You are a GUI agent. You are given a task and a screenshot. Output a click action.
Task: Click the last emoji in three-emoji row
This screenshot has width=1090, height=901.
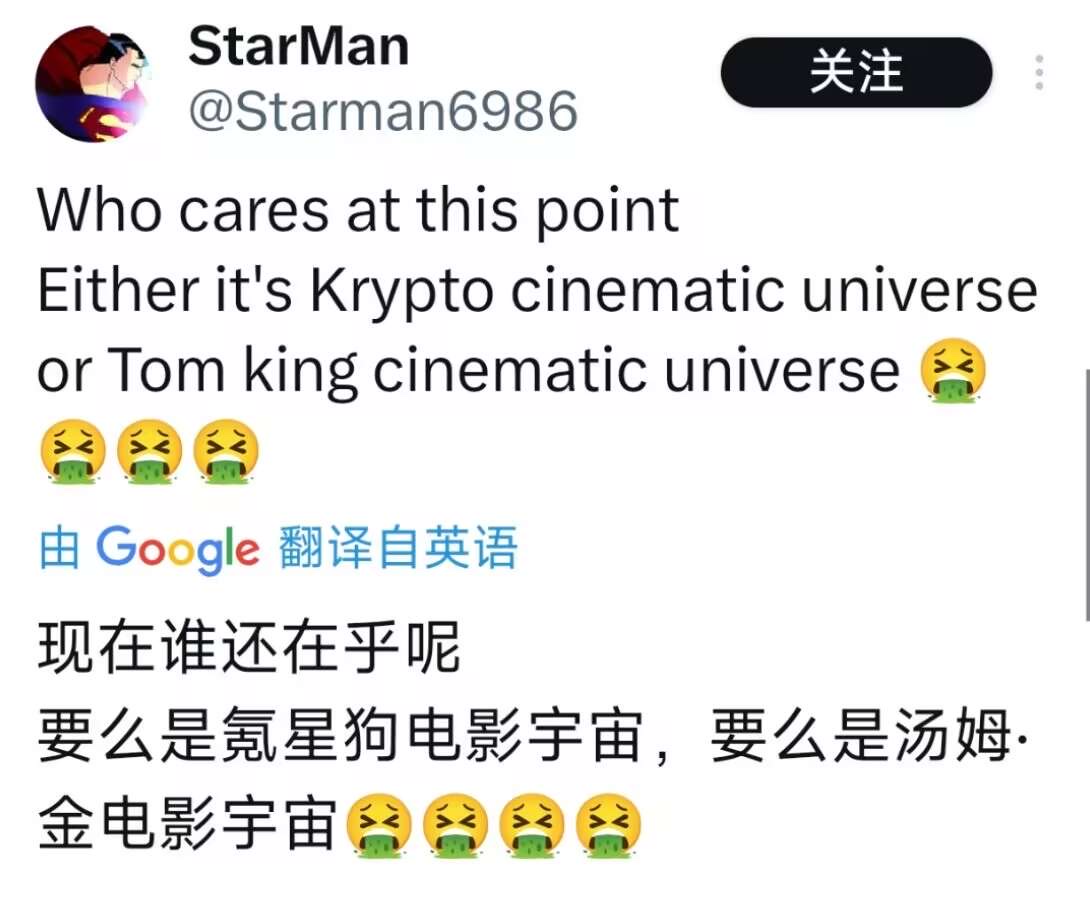225,450
